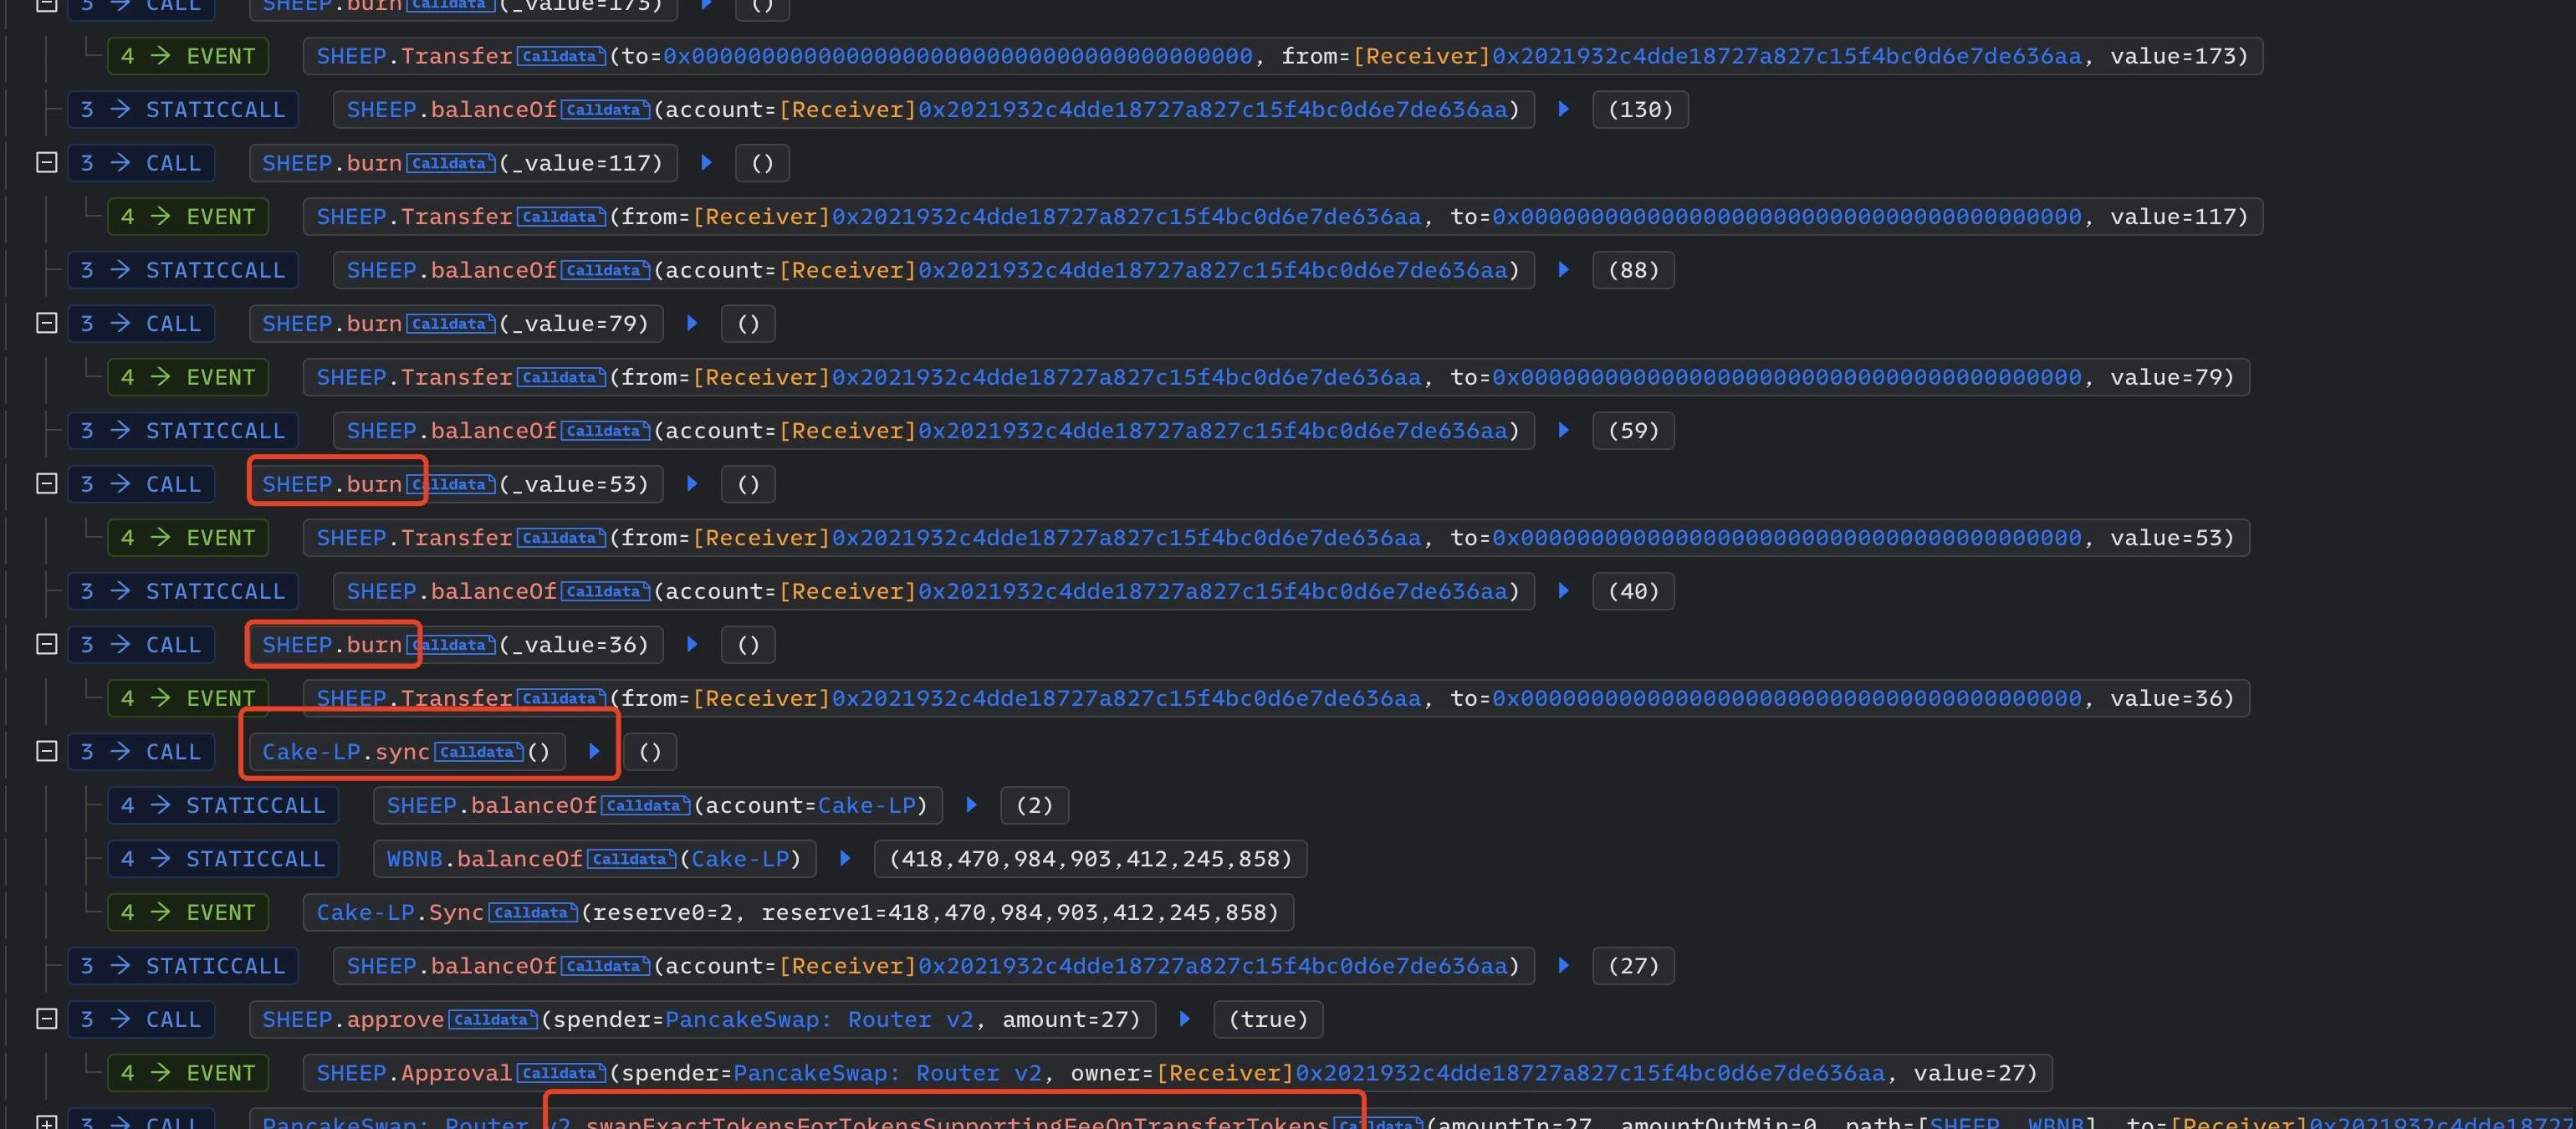The width and height of the screenshot is (2576, 1129).
Task: Click Calldata badge on Cake-LP.sync call
Action: click(478, 752)
